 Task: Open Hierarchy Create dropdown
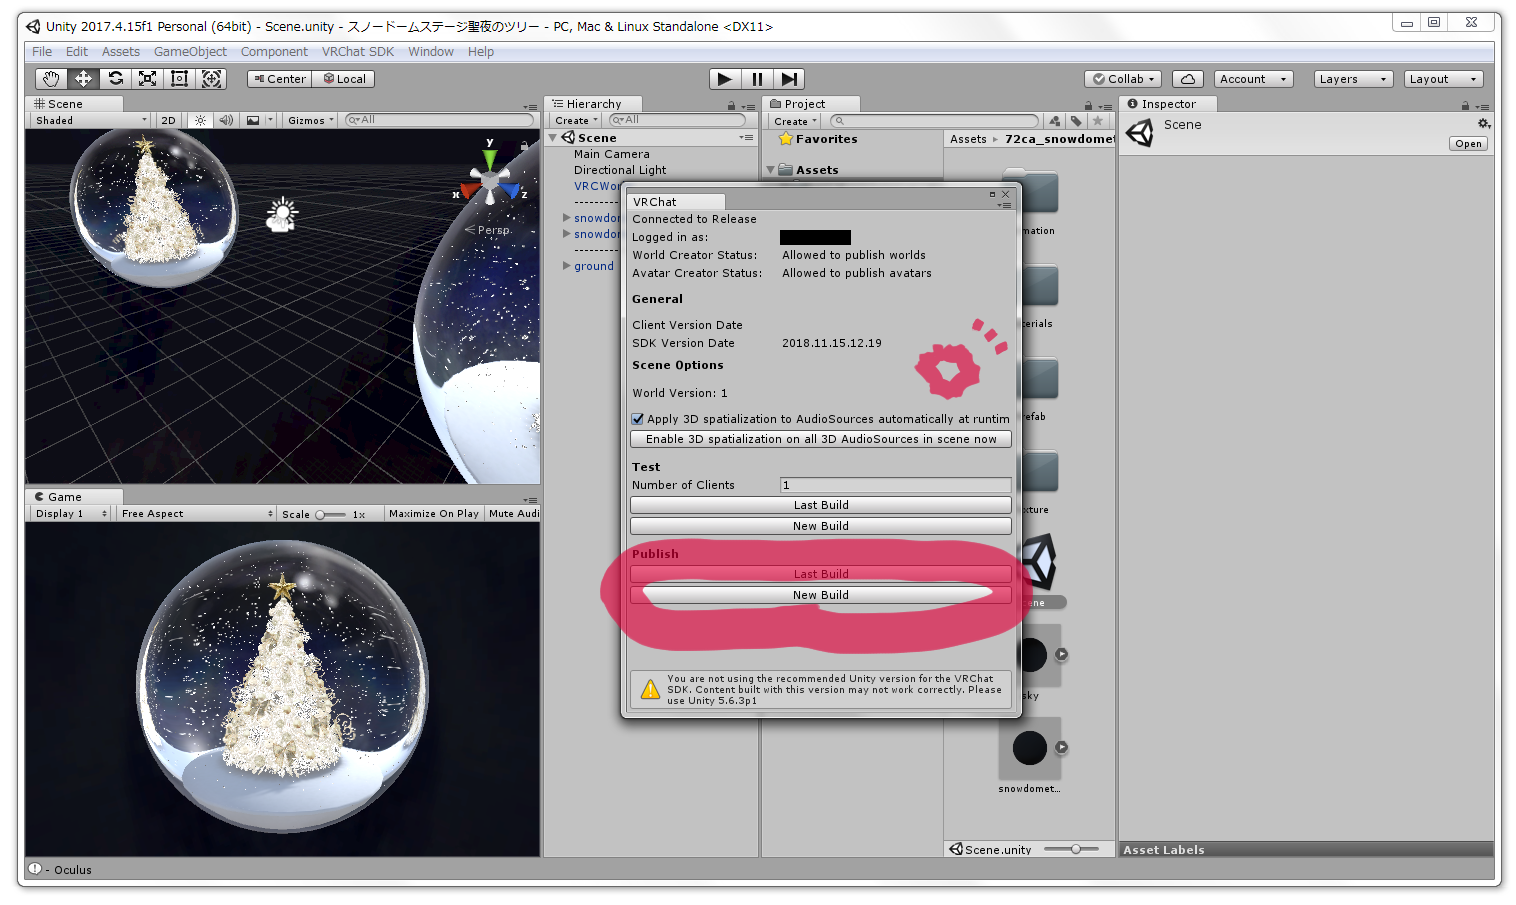577,121
